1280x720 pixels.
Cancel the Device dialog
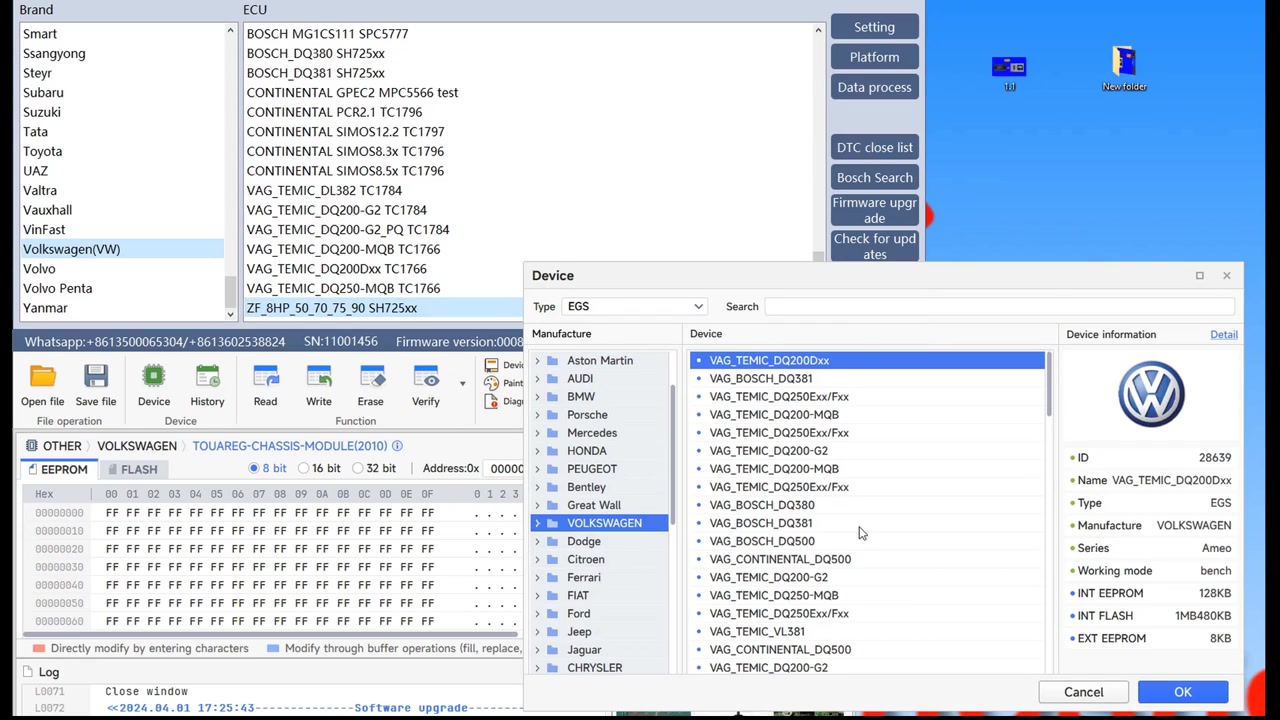pos(1083,692)
